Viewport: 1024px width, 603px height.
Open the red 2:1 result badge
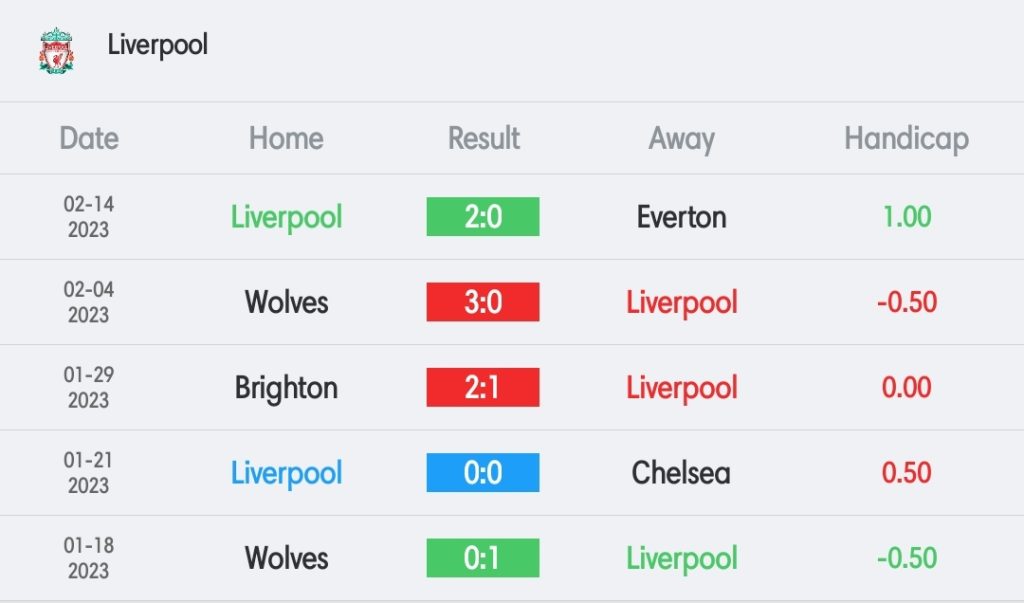click(483, 387)
